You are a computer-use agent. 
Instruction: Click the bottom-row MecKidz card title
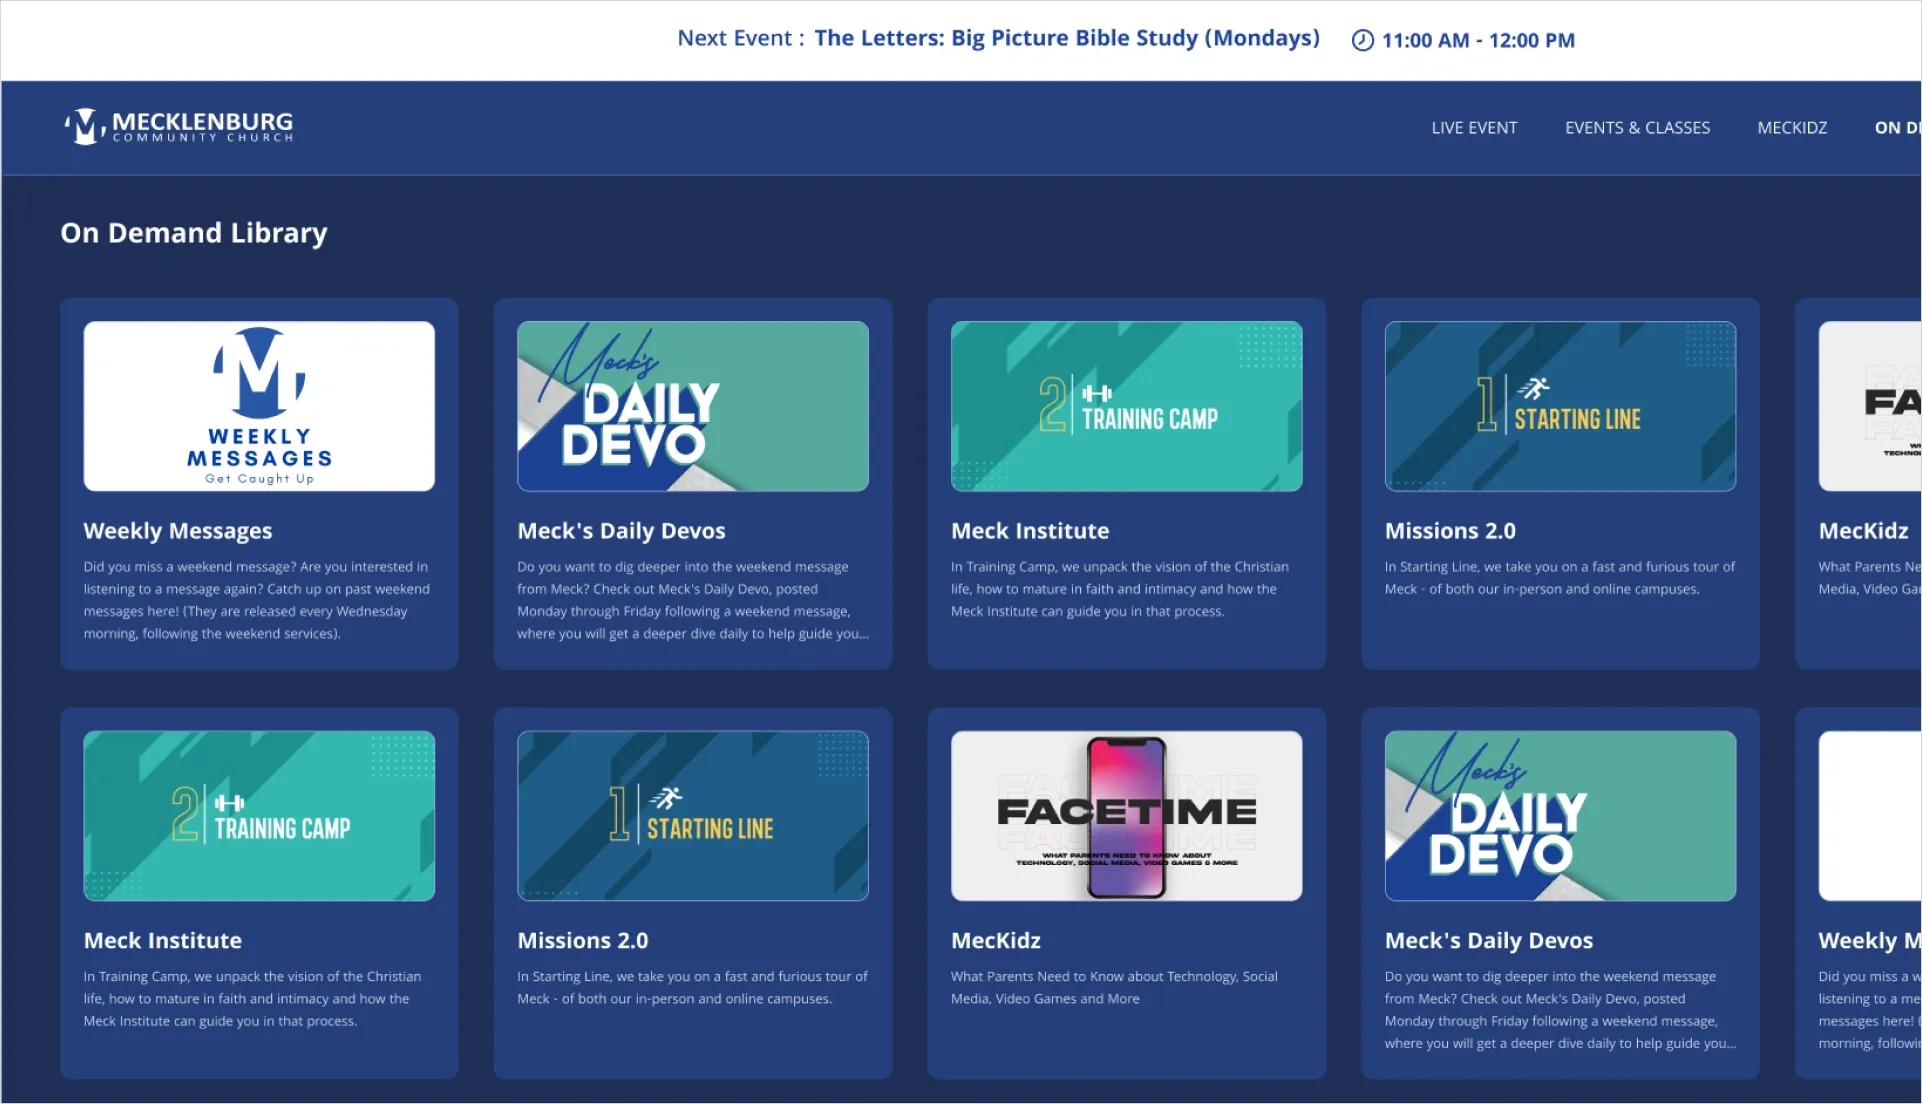coord(995,941)
